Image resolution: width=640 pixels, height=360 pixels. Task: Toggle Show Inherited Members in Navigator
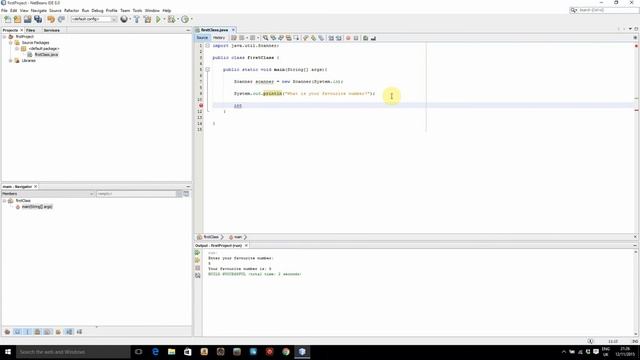point(7,332)
